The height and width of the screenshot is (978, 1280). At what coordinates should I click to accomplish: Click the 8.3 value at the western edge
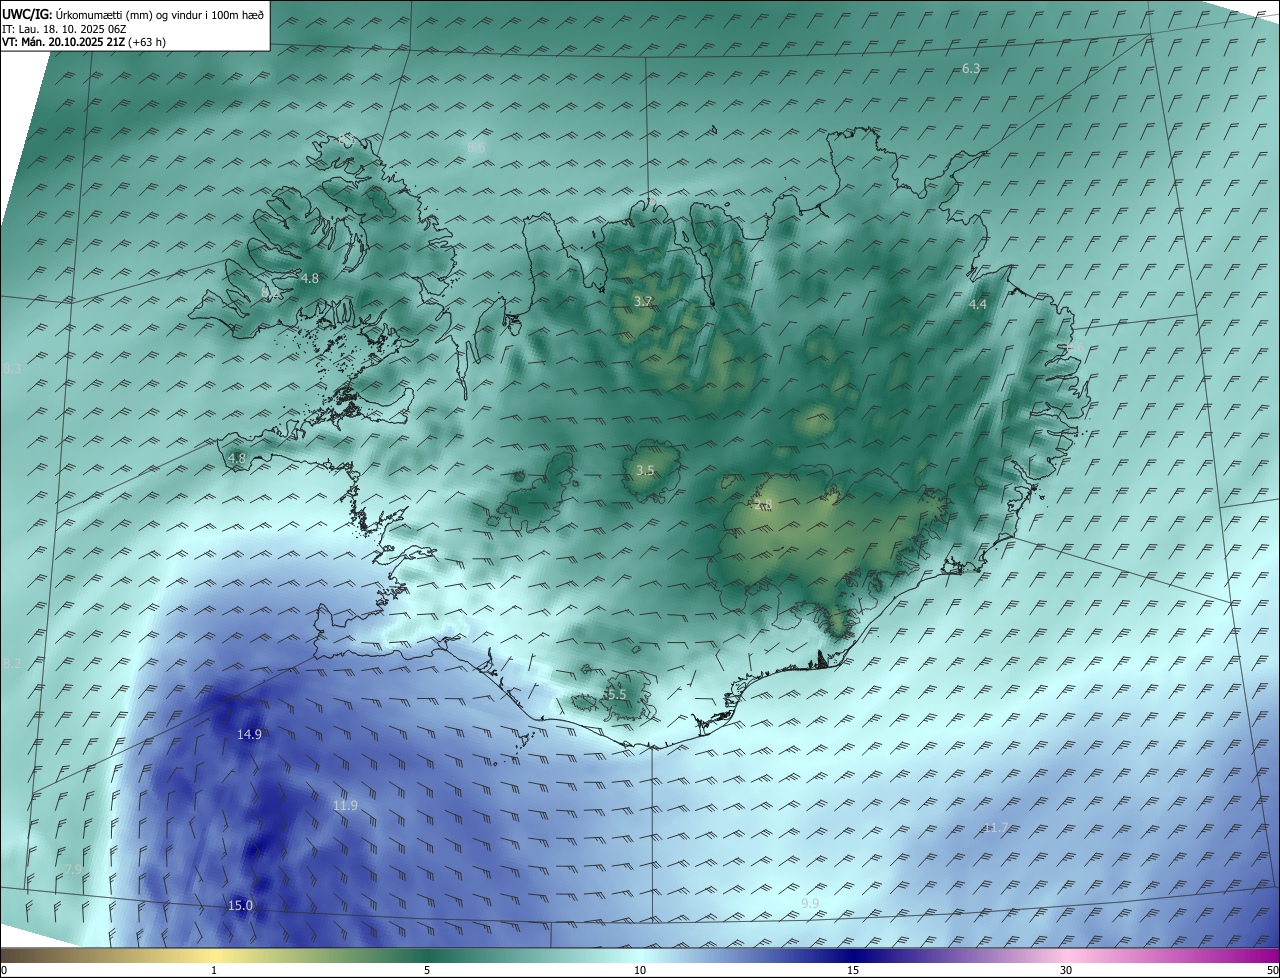[x=12, y=369]
